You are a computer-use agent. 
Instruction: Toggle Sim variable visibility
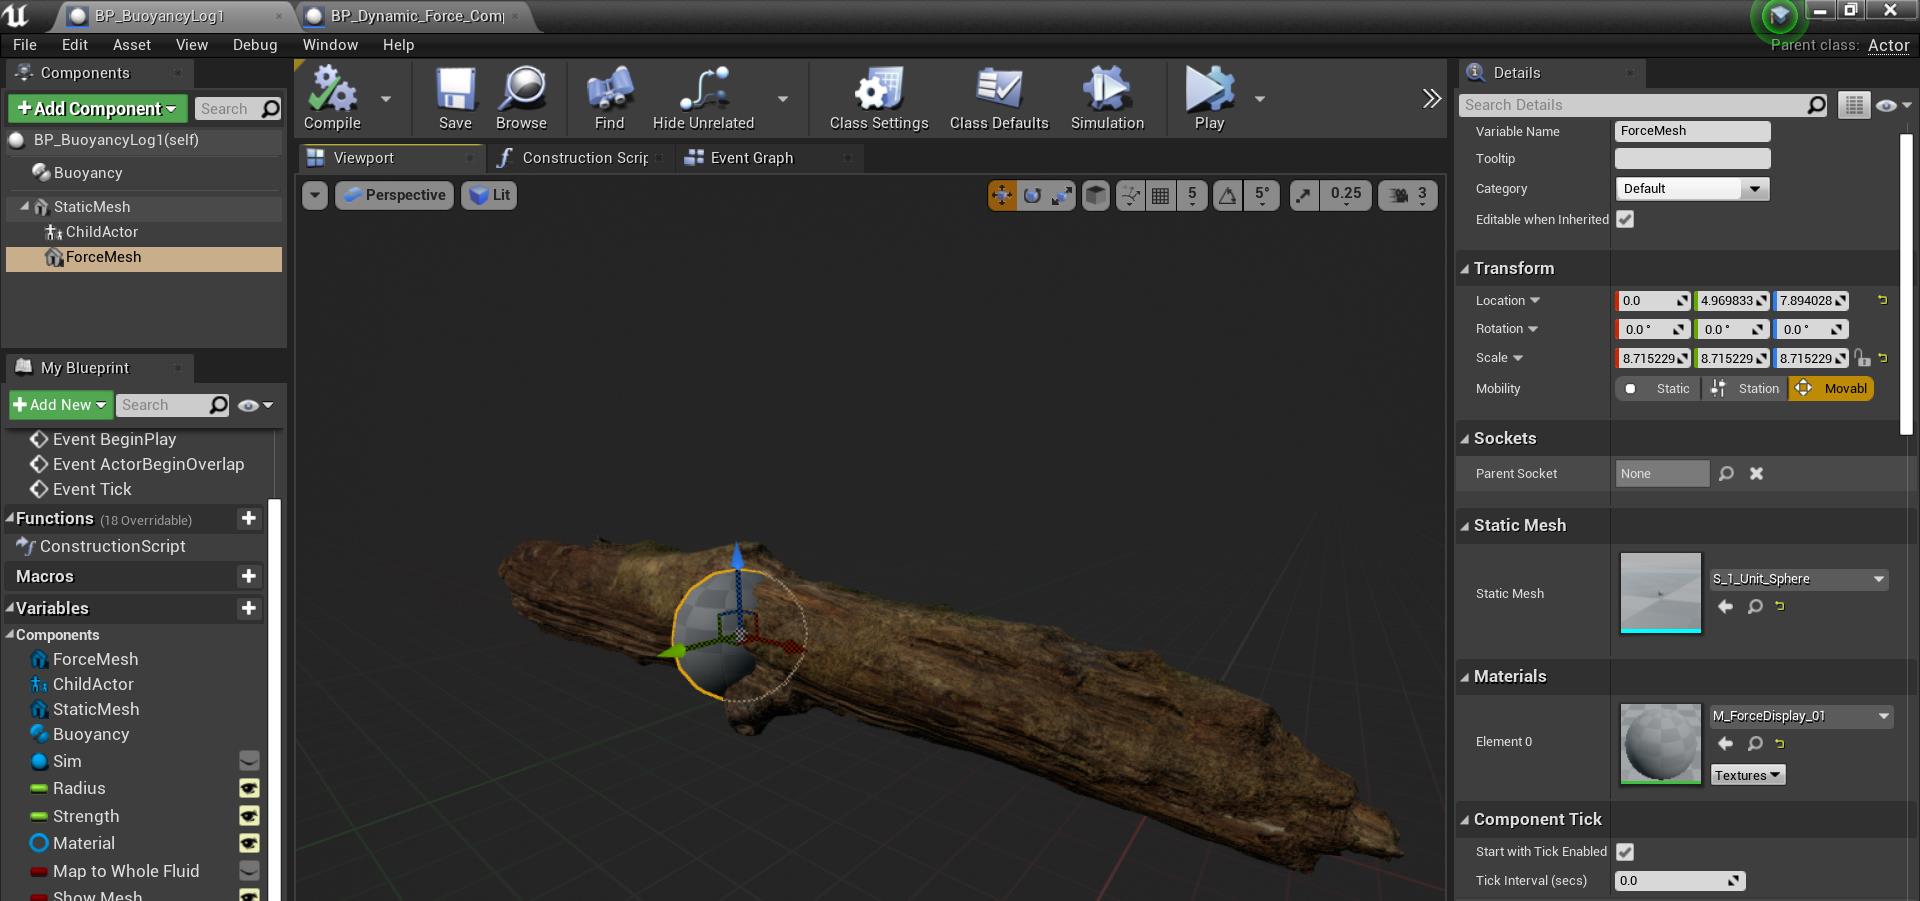[x=249, y=762]
